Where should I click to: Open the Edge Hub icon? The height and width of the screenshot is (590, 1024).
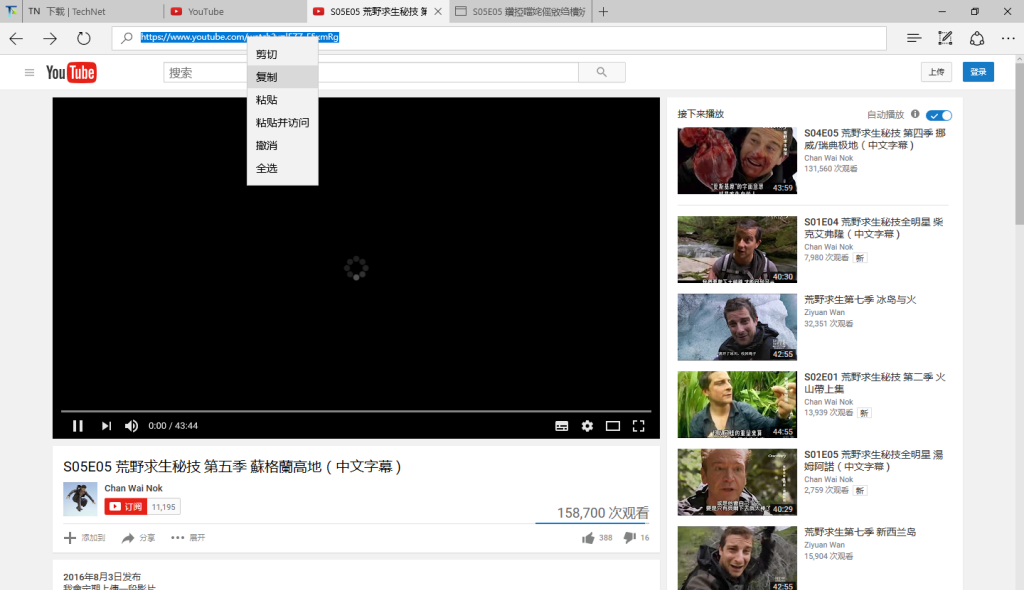[914, 39]
